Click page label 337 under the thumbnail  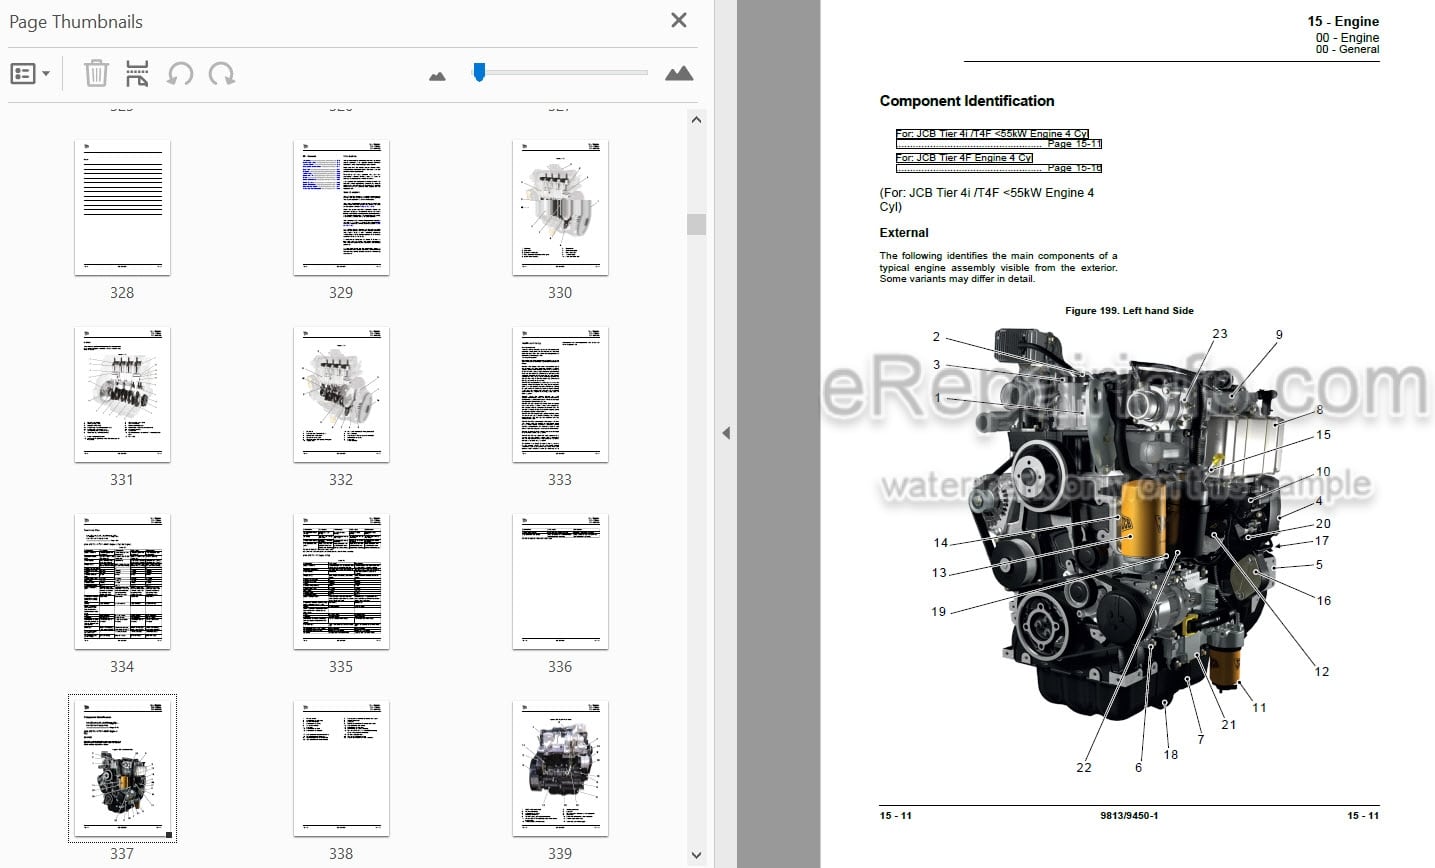tap(122, 853)
